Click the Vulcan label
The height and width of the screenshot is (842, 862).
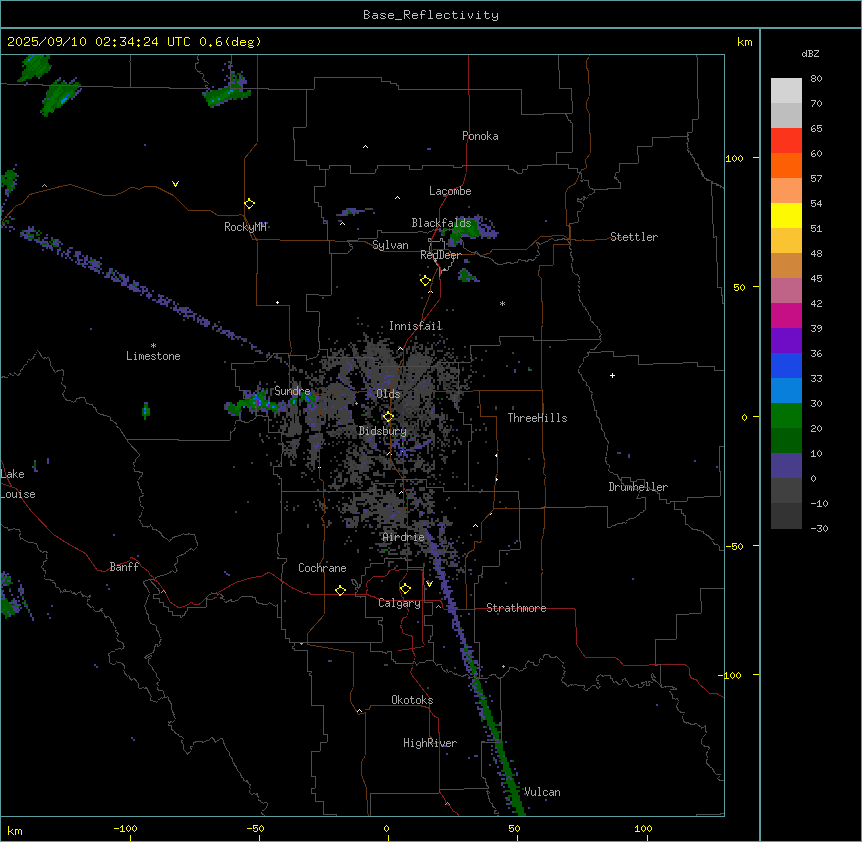coord(542,792)
